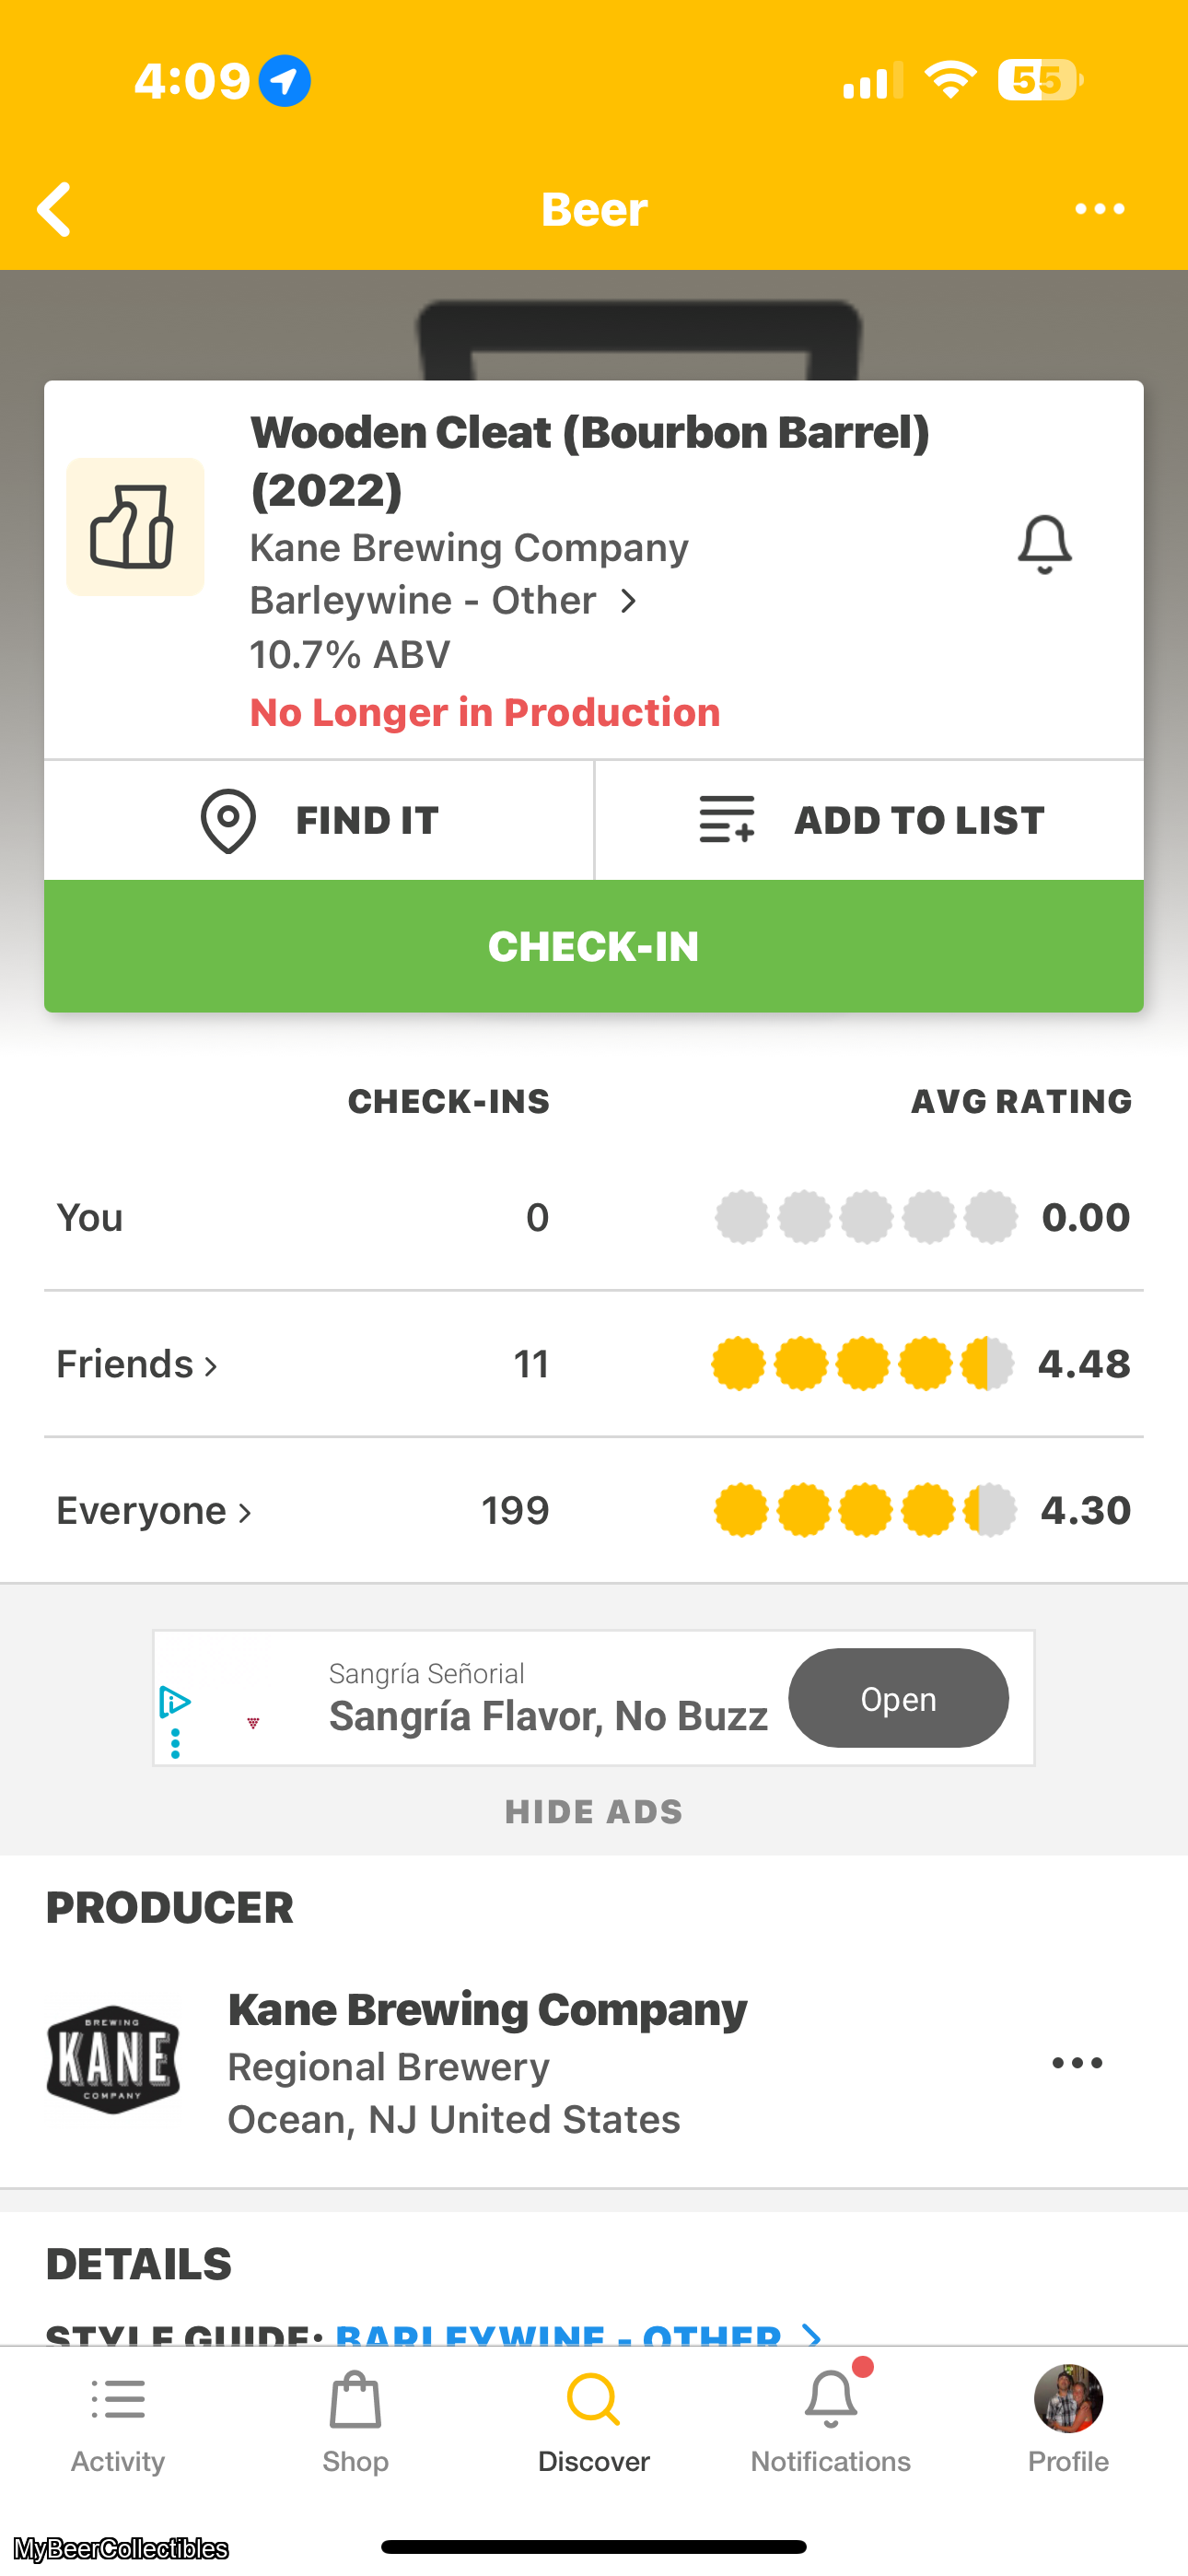1188x2576 pixels.
Task: Go to the Profile avatar tab
Action: coord(1068,2420)
